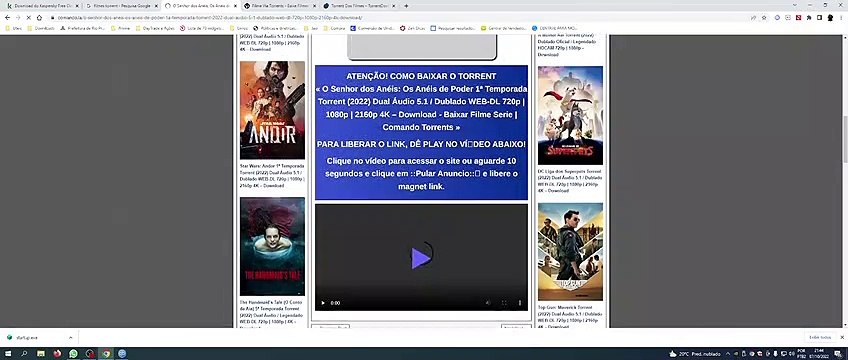
Task: Click Exibir todos downloads button
Action: tap(820, 337)
